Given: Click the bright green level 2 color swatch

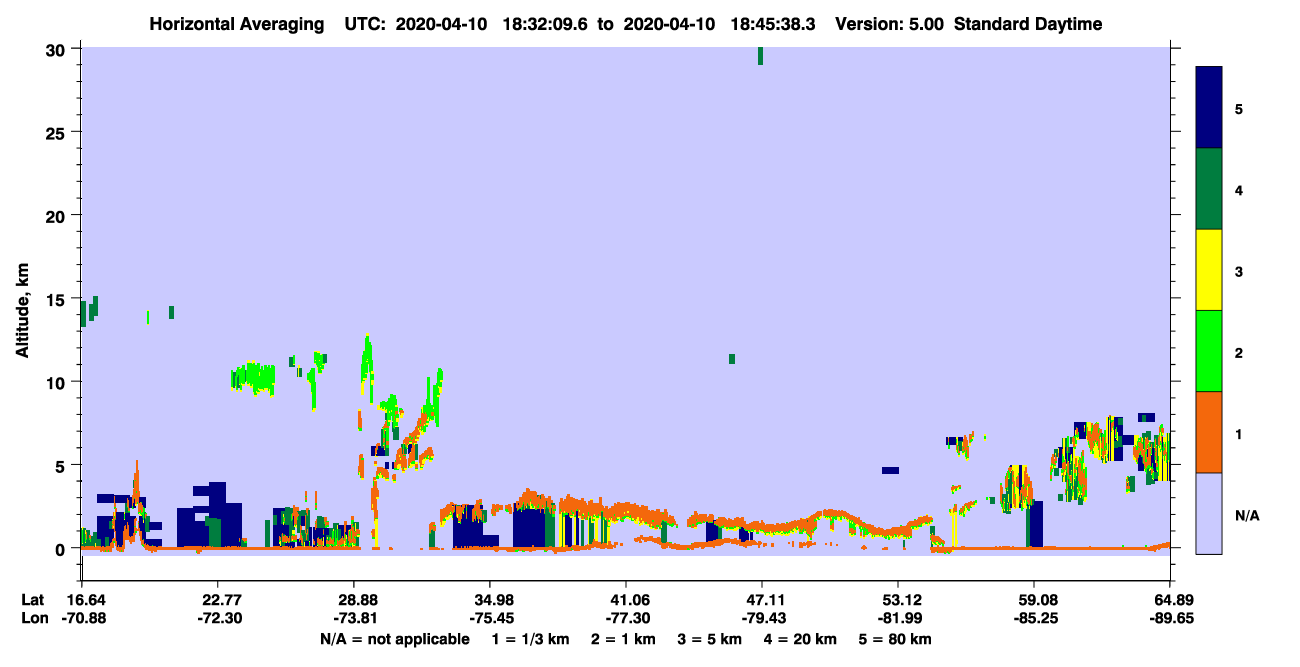Looking at the screenshot, I should (x=1209, y=351).
